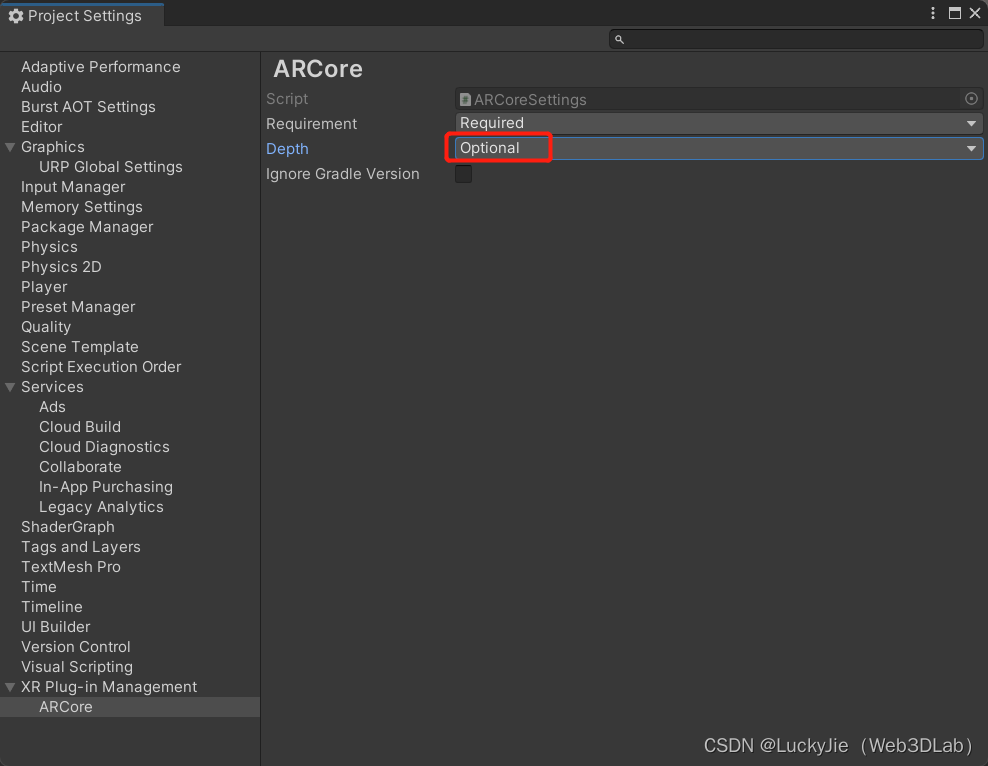The height and width of the screenshot is (766, 988).
Task: Click the Requirement property label
Action: 311,123
